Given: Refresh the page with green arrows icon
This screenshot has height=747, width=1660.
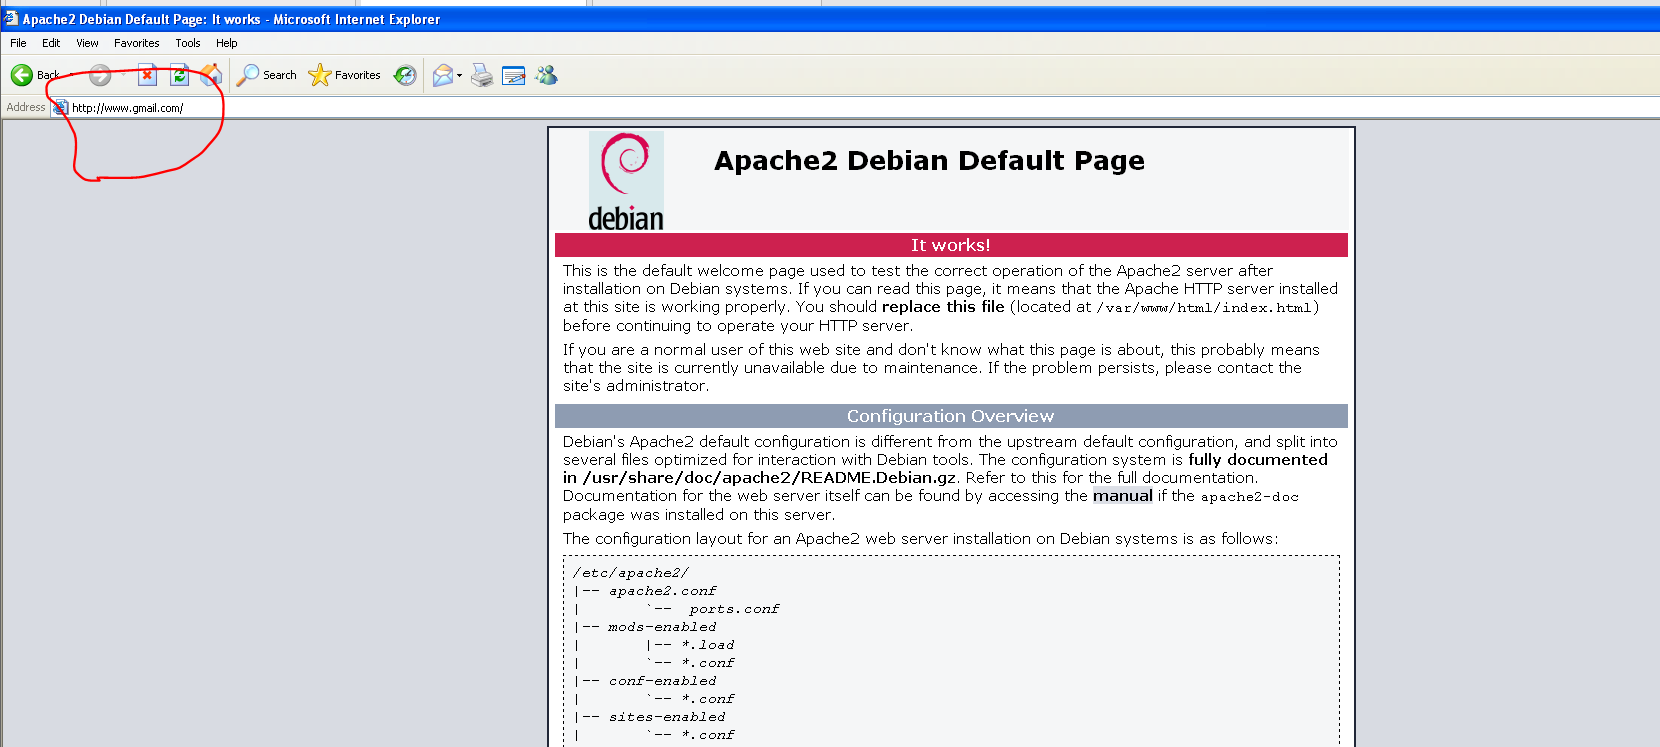Looking at the screenshot, I should pos(179,75).
